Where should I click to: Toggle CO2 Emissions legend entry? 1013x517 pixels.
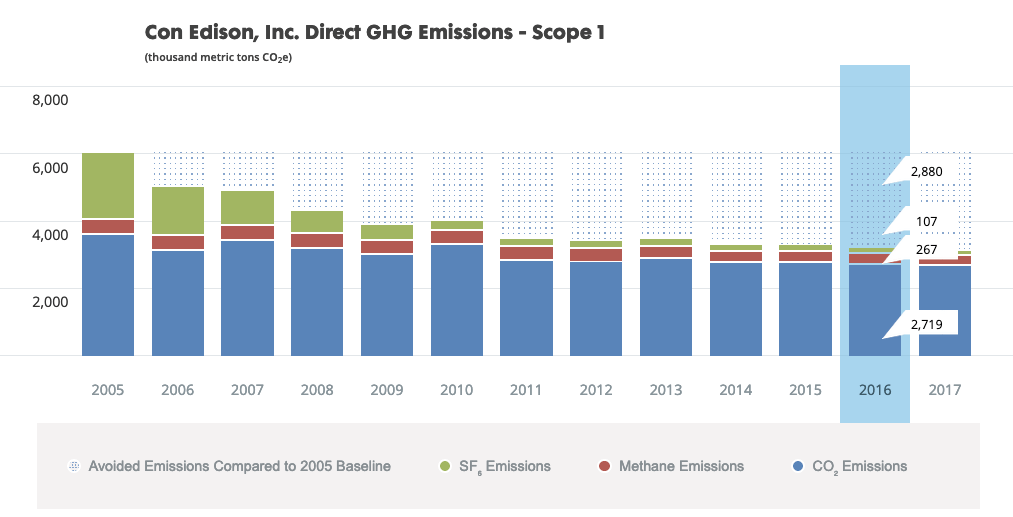850,466
